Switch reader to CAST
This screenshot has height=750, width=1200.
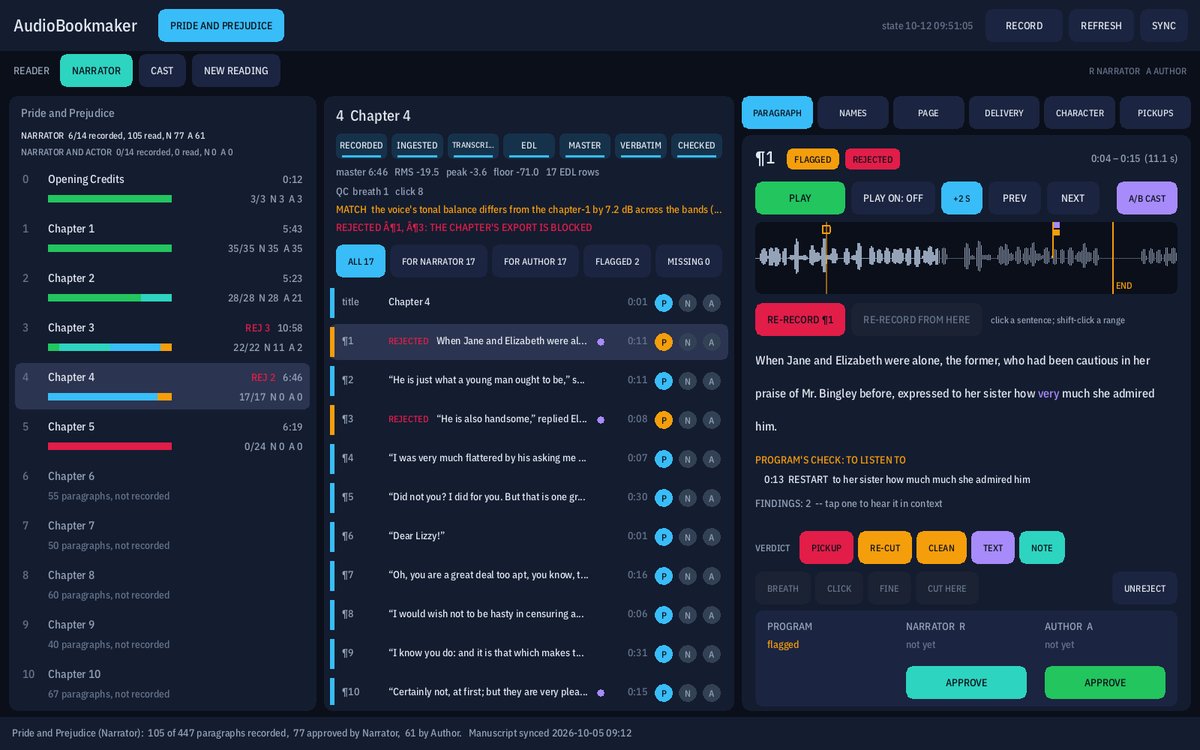(162, 71)
